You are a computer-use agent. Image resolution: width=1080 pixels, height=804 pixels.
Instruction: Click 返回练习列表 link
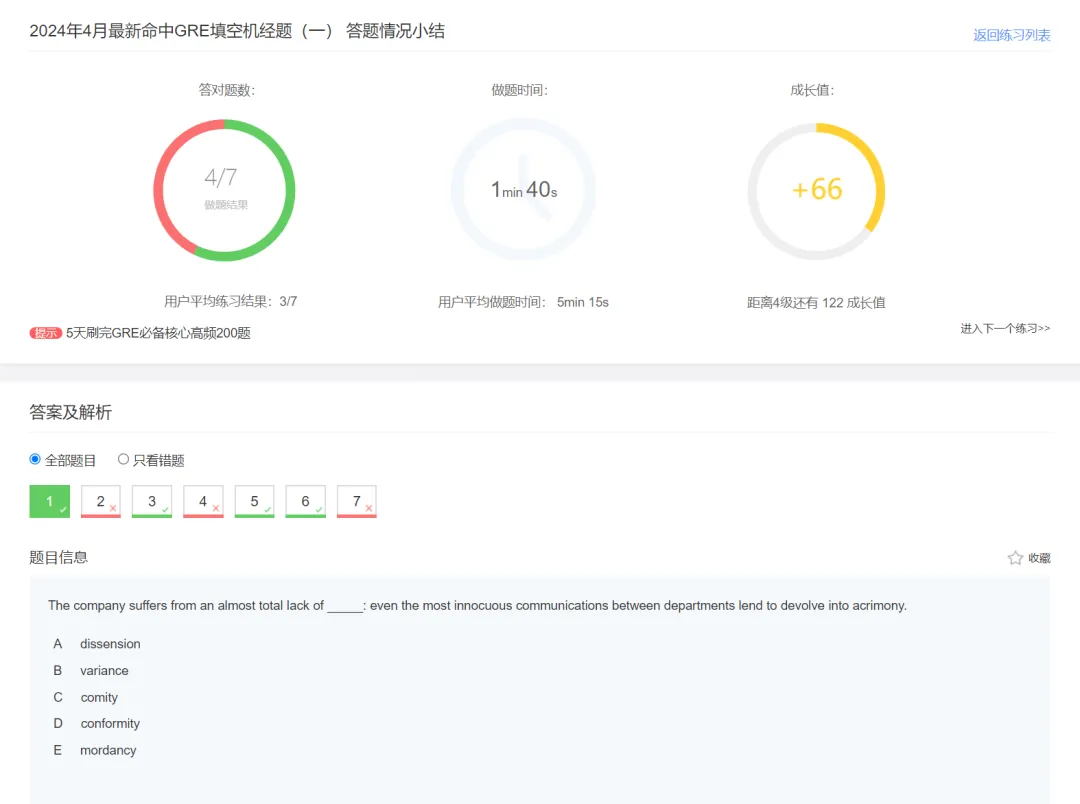(1012, 35)
